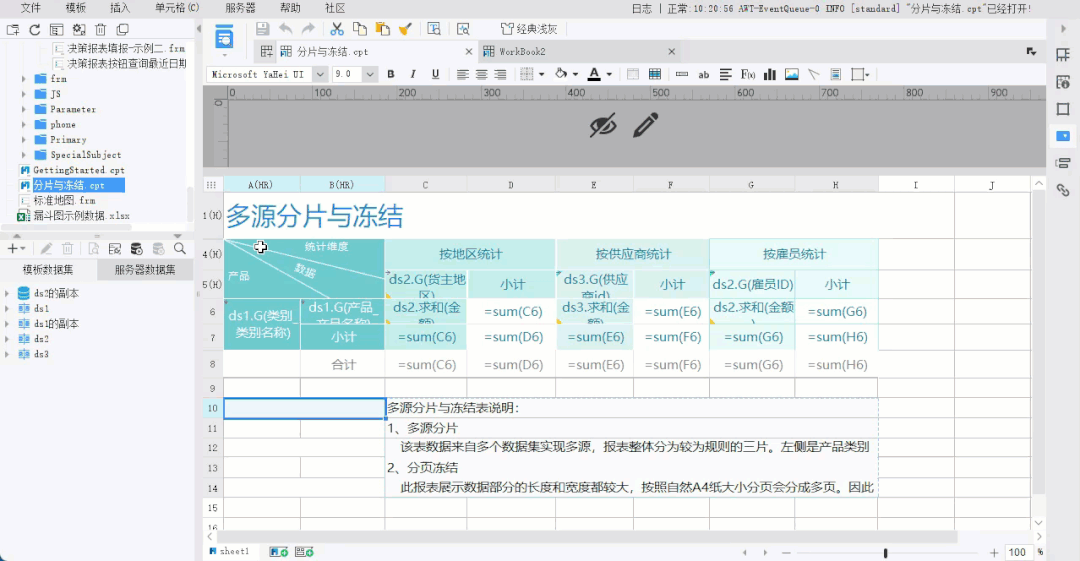The height and width of the screenshot is (561, 1080).
Task: Open the font name dropdown
Action: click(x=320, y=74)
